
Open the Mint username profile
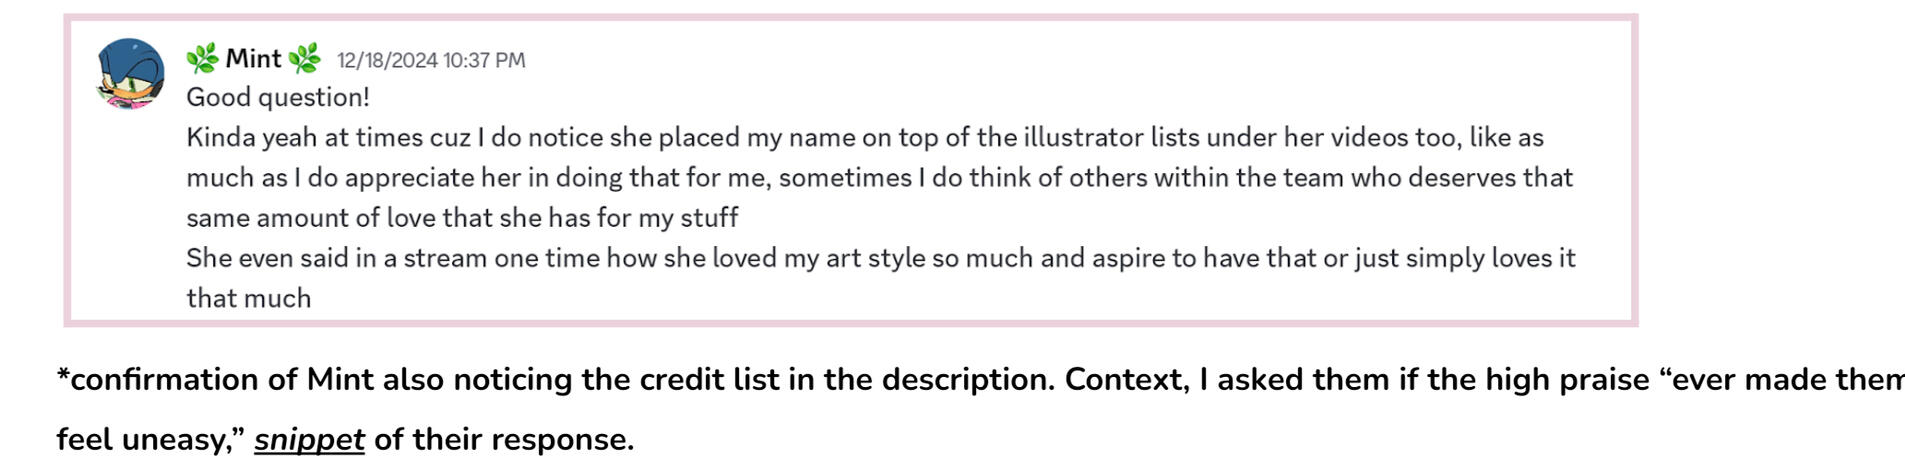[253, 59]
